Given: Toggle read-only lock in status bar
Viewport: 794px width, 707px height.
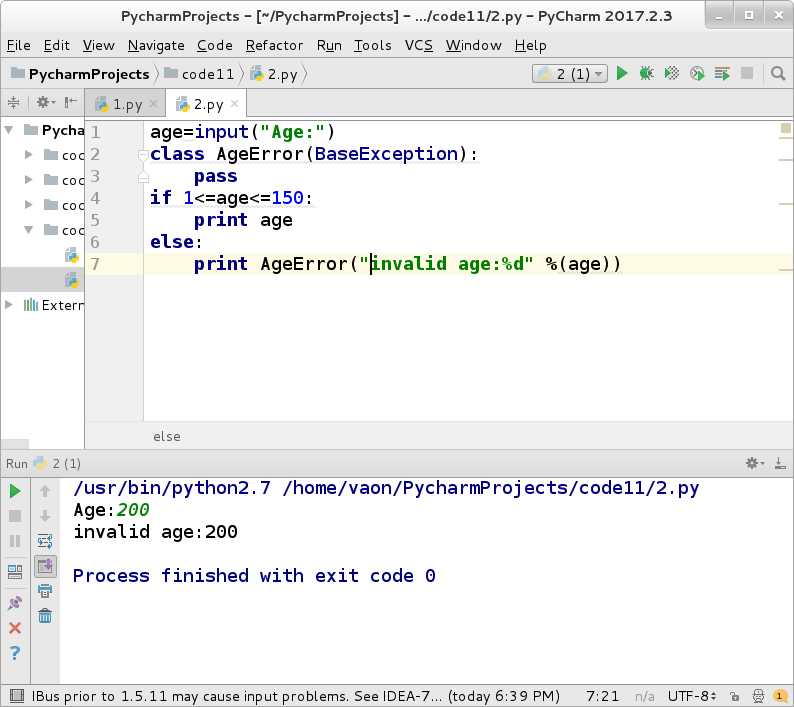Looking at the screenshot, I should click(x=735, y=697).
